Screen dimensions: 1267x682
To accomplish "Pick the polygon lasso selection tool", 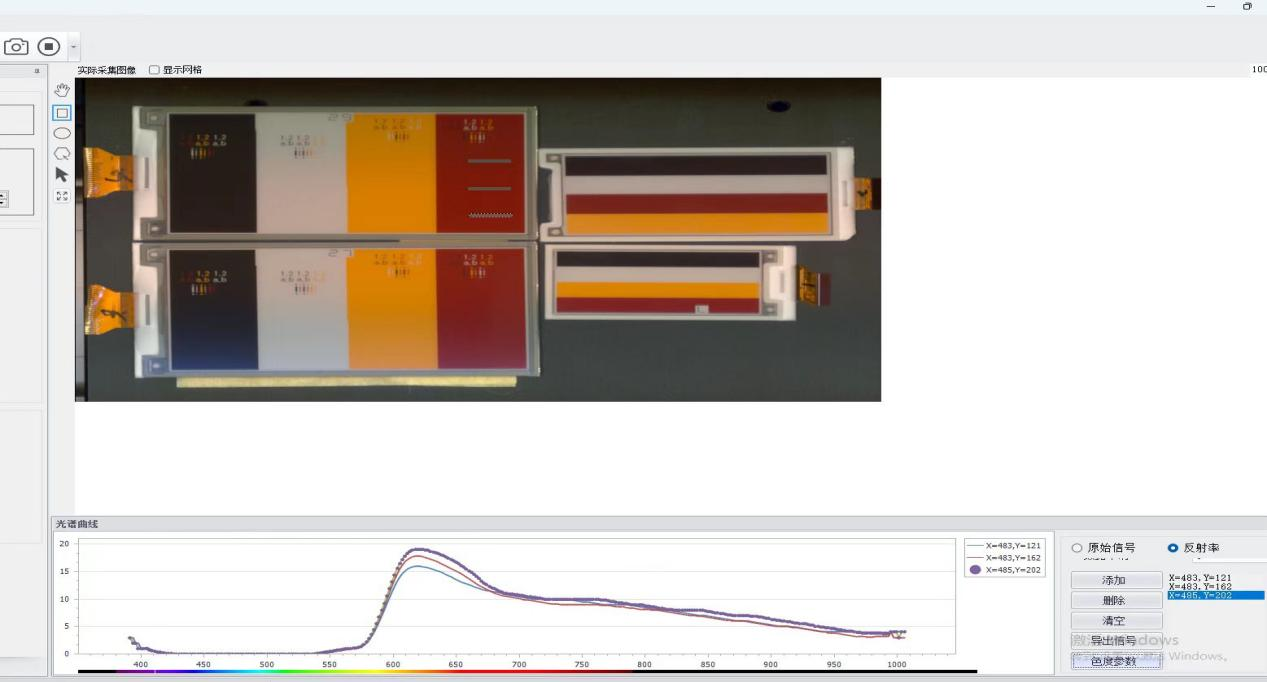I will pyautogui.click(x=62, y=154).
